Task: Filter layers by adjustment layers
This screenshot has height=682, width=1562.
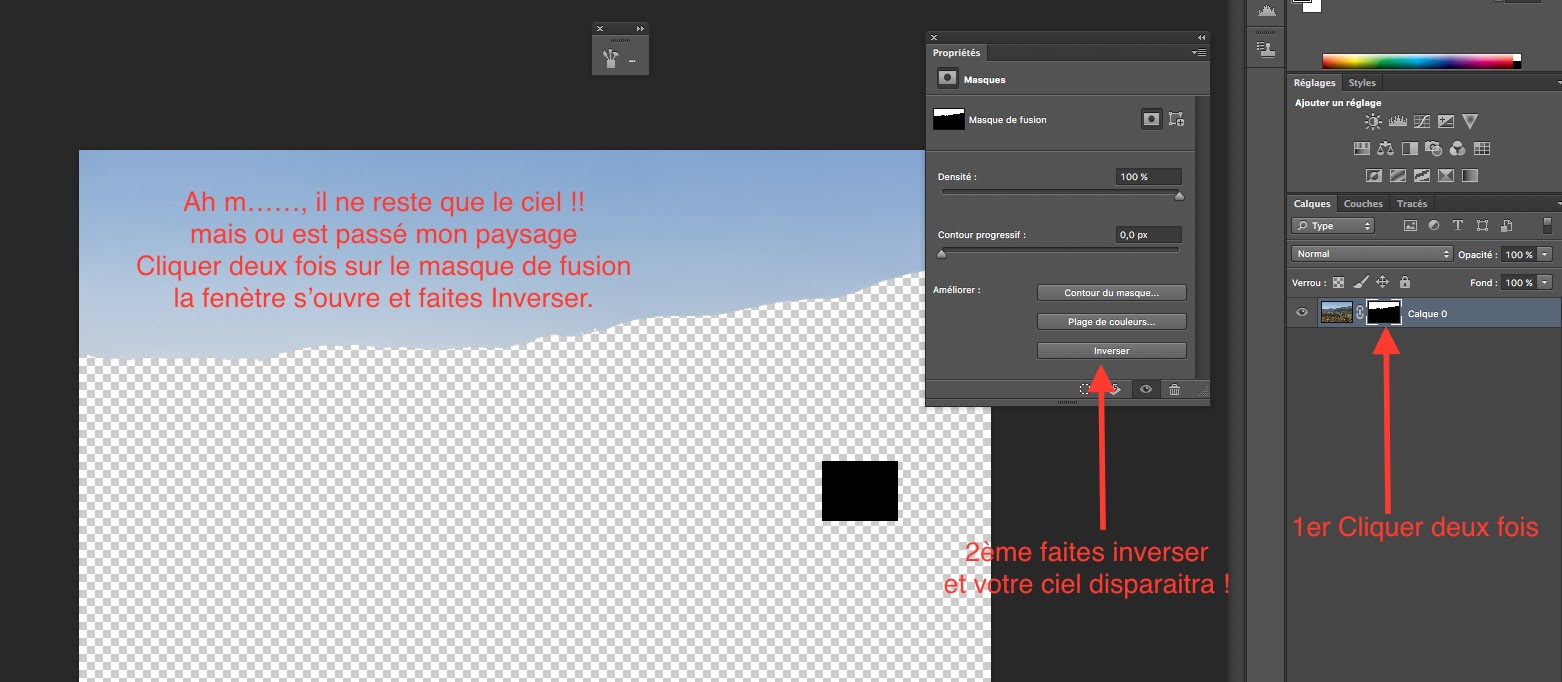Action: coord(1434,226)
